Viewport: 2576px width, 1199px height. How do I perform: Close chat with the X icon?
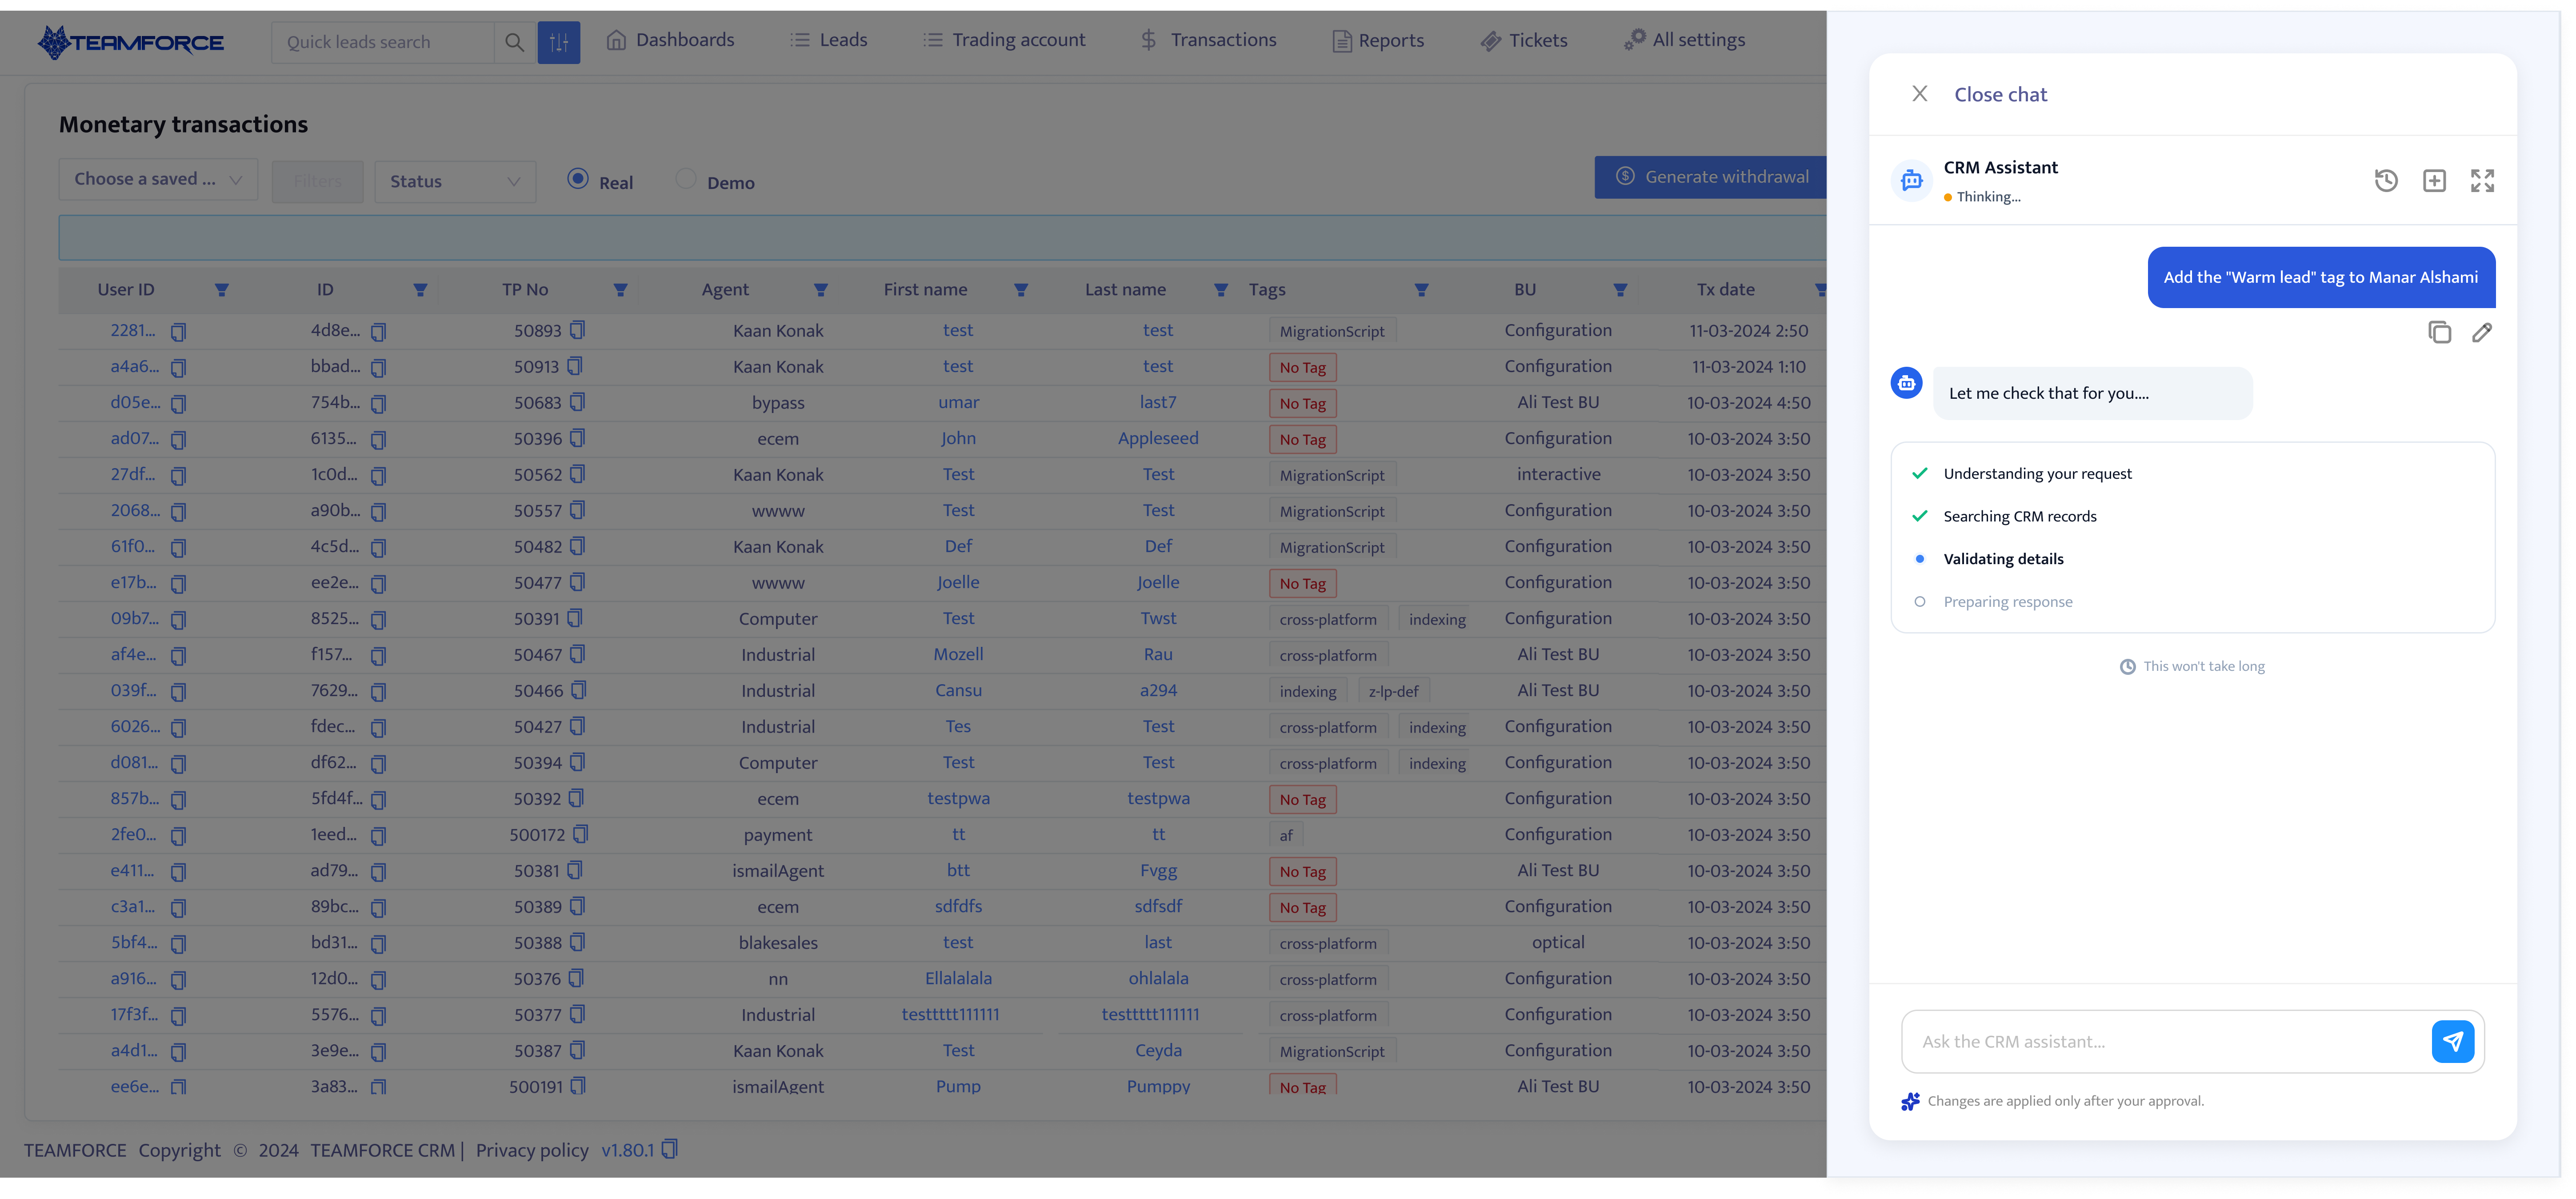click(x=1919, y=94)
